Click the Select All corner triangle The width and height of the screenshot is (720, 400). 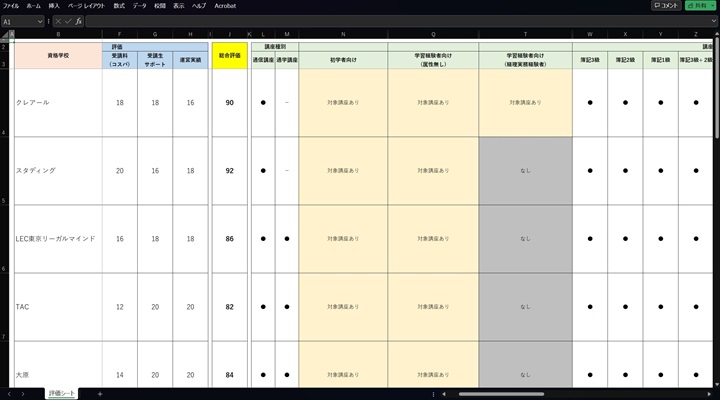pyautogui.click(x=5, y=34)
